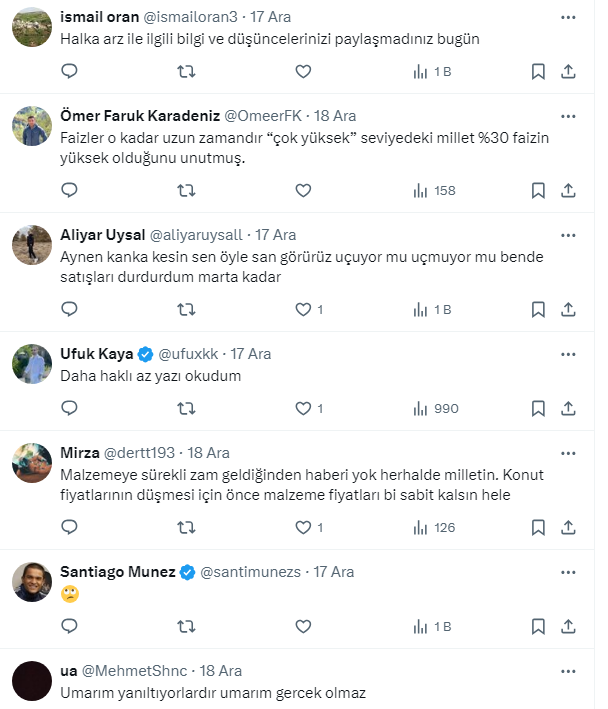Like Ömer Faruk Karadeniz's tweet
The image size is (608, 709).
click(x=303, y=190)
